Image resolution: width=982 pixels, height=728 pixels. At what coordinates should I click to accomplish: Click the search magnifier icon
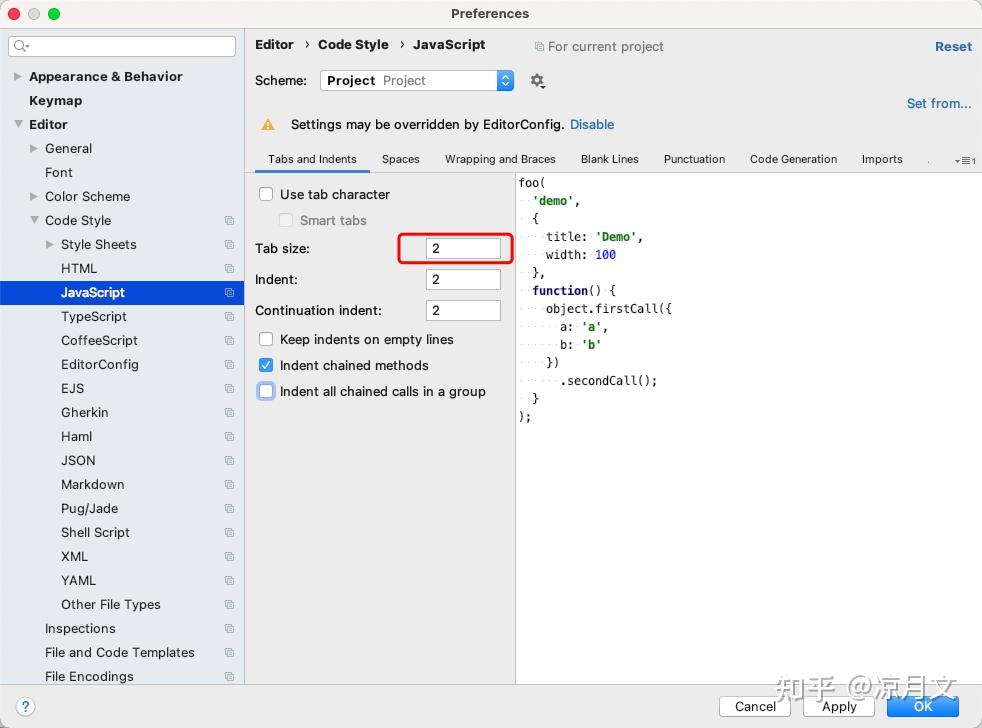click(21, 46)
